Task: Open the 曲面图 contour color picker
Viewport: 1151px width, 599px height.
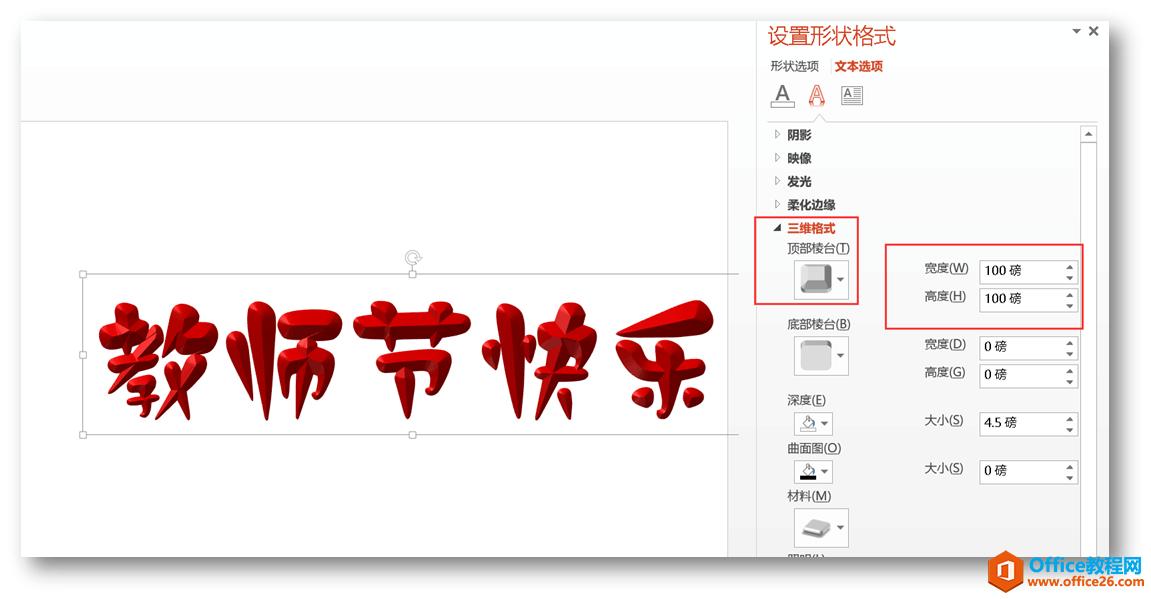Action: click(812, 471)
